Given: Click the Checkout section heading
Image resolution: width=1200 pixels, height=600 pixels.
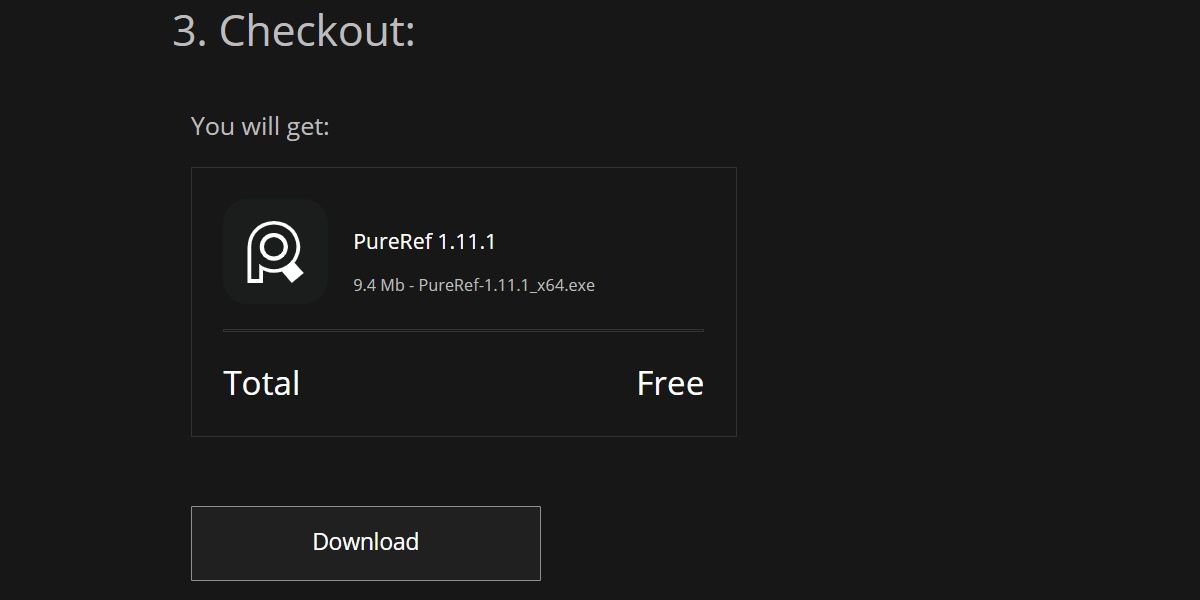Looking at the screenshot, I should [x=294, y=31].
